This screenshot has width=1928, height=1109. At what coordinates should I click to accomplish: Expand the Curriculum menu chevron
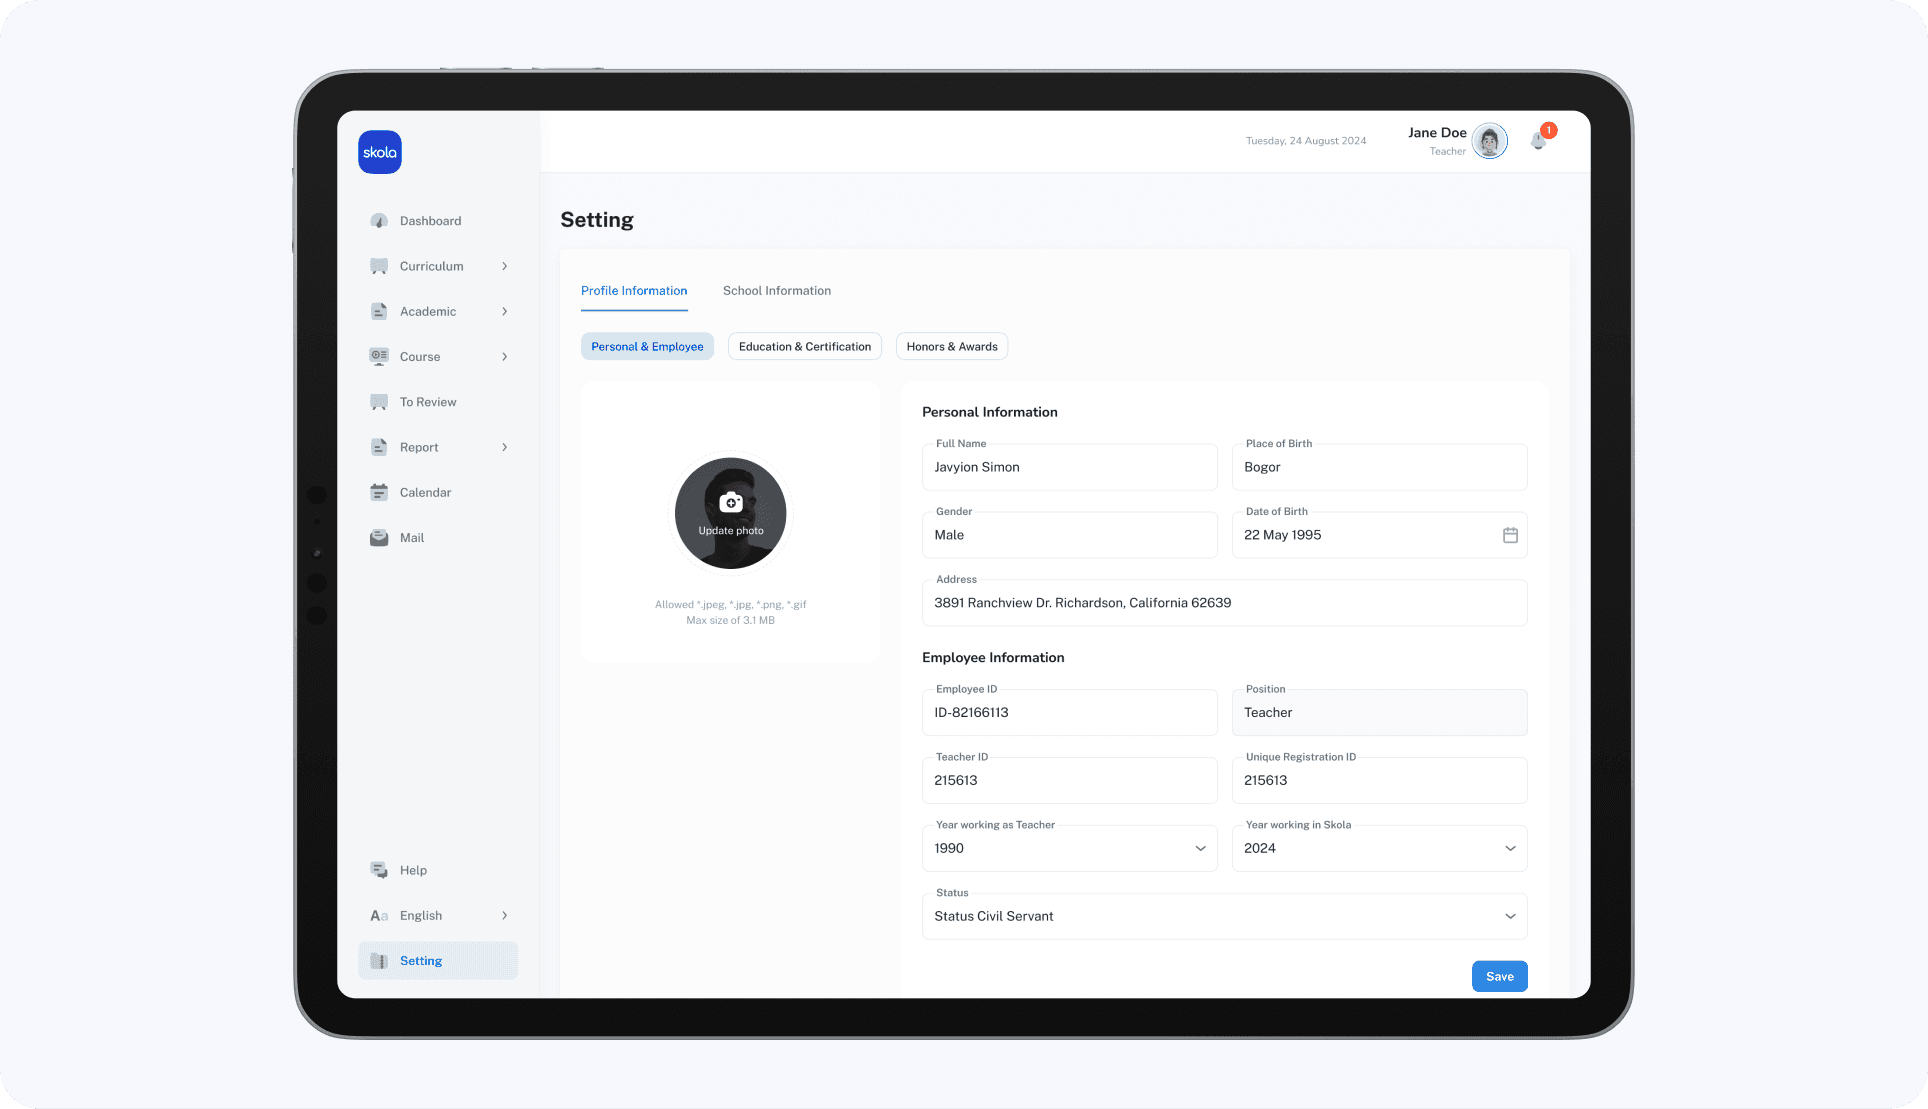click(505, 266)
